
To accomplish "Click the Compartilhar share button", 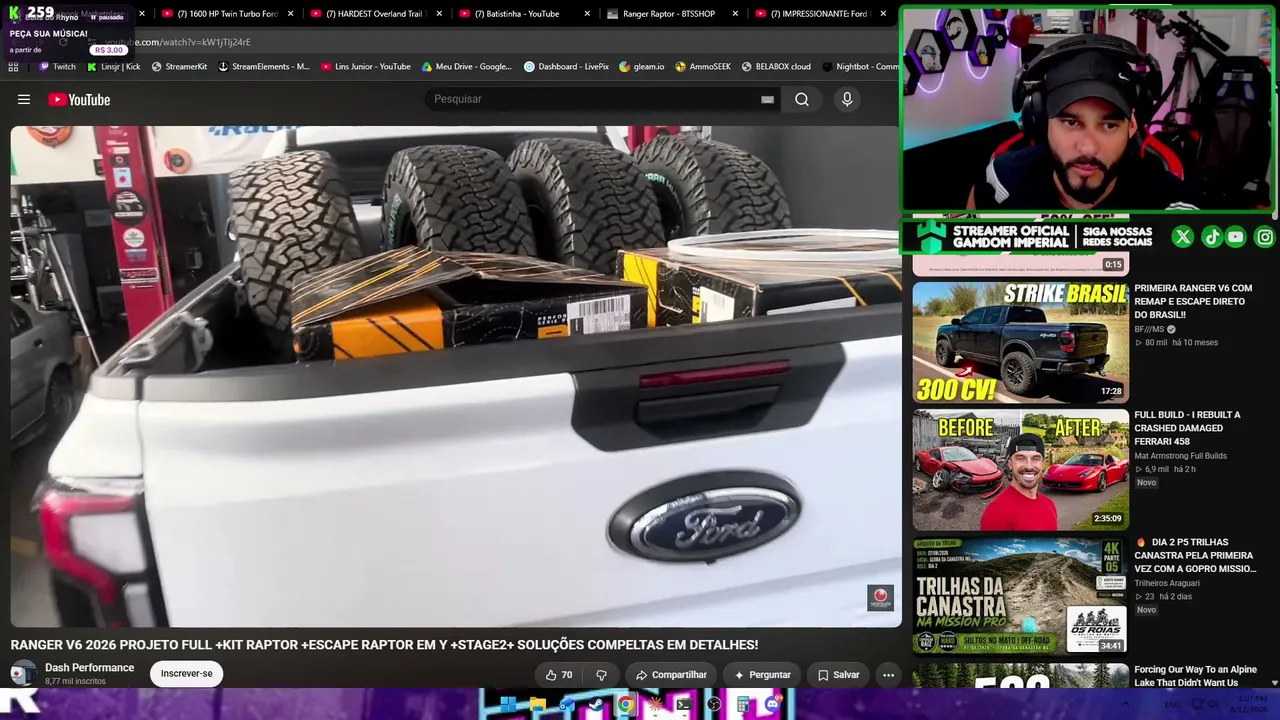I will pos(671,675).
